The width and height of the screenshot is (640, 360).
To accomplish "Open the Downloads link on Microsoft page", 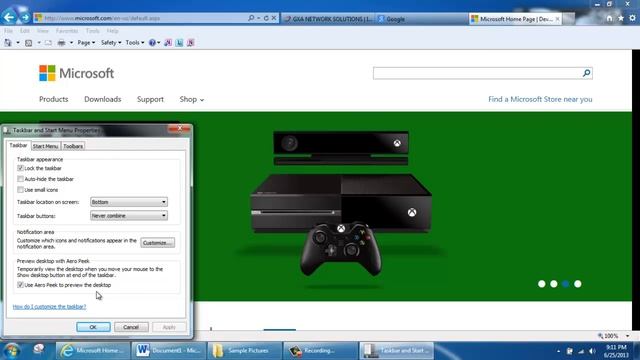I will tap(102, 99).
